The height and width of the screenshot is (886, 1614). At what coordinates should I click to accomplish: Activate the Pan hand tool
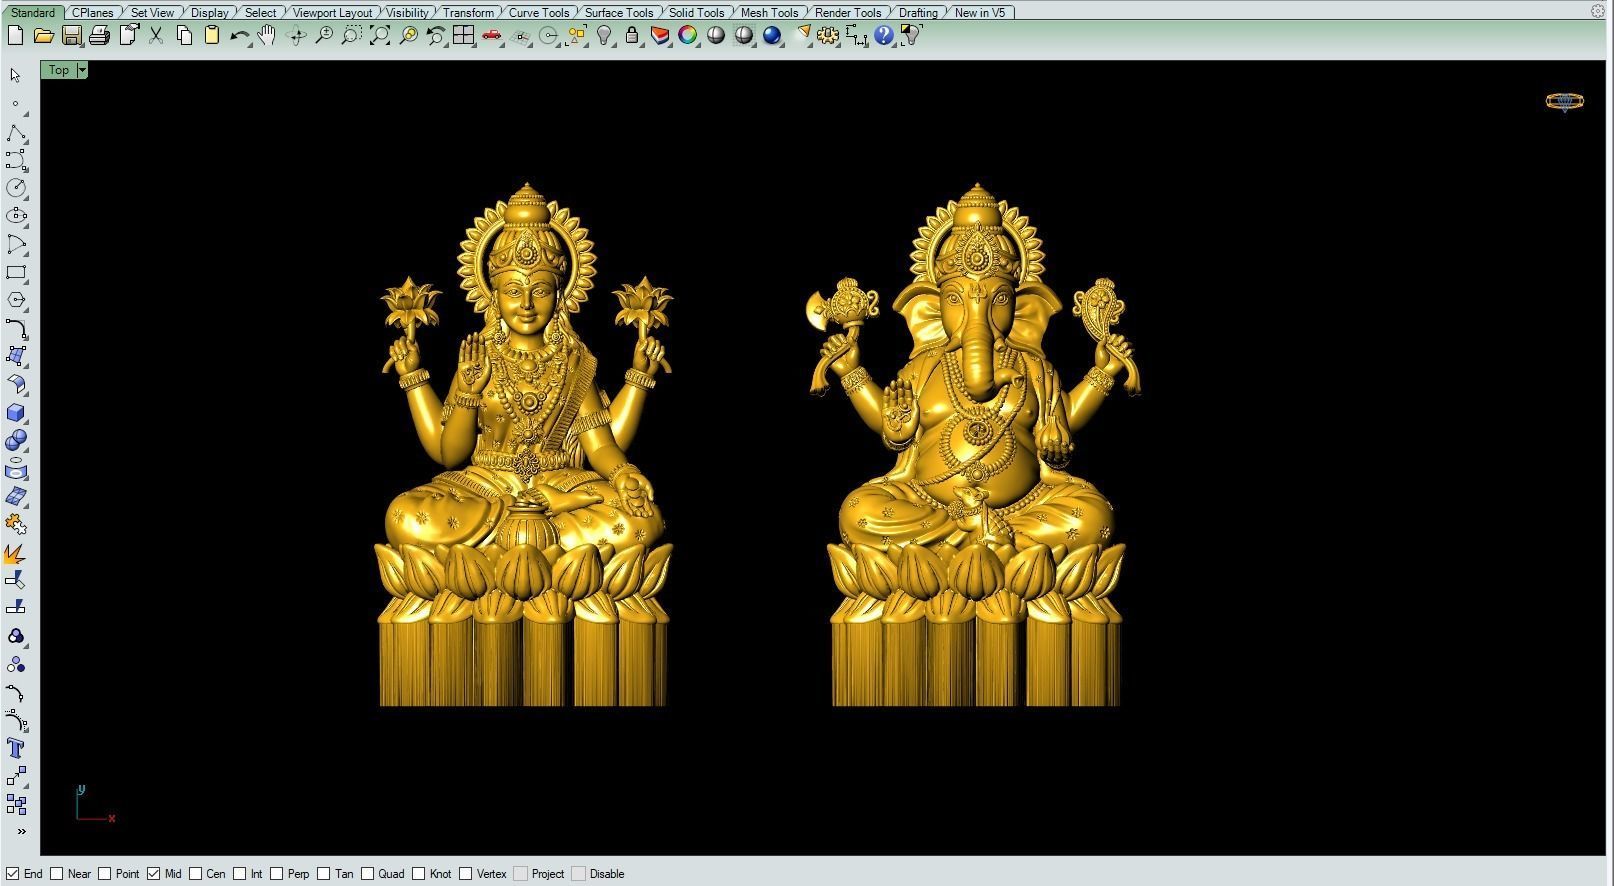point(267,36)
